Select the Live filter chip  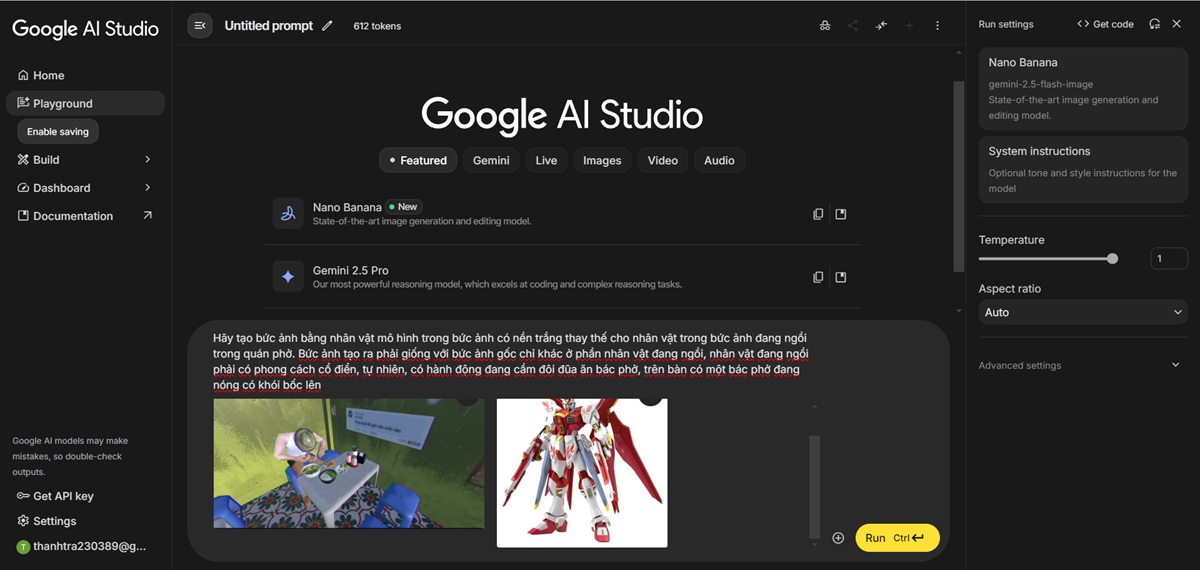[x=546, y=160]
